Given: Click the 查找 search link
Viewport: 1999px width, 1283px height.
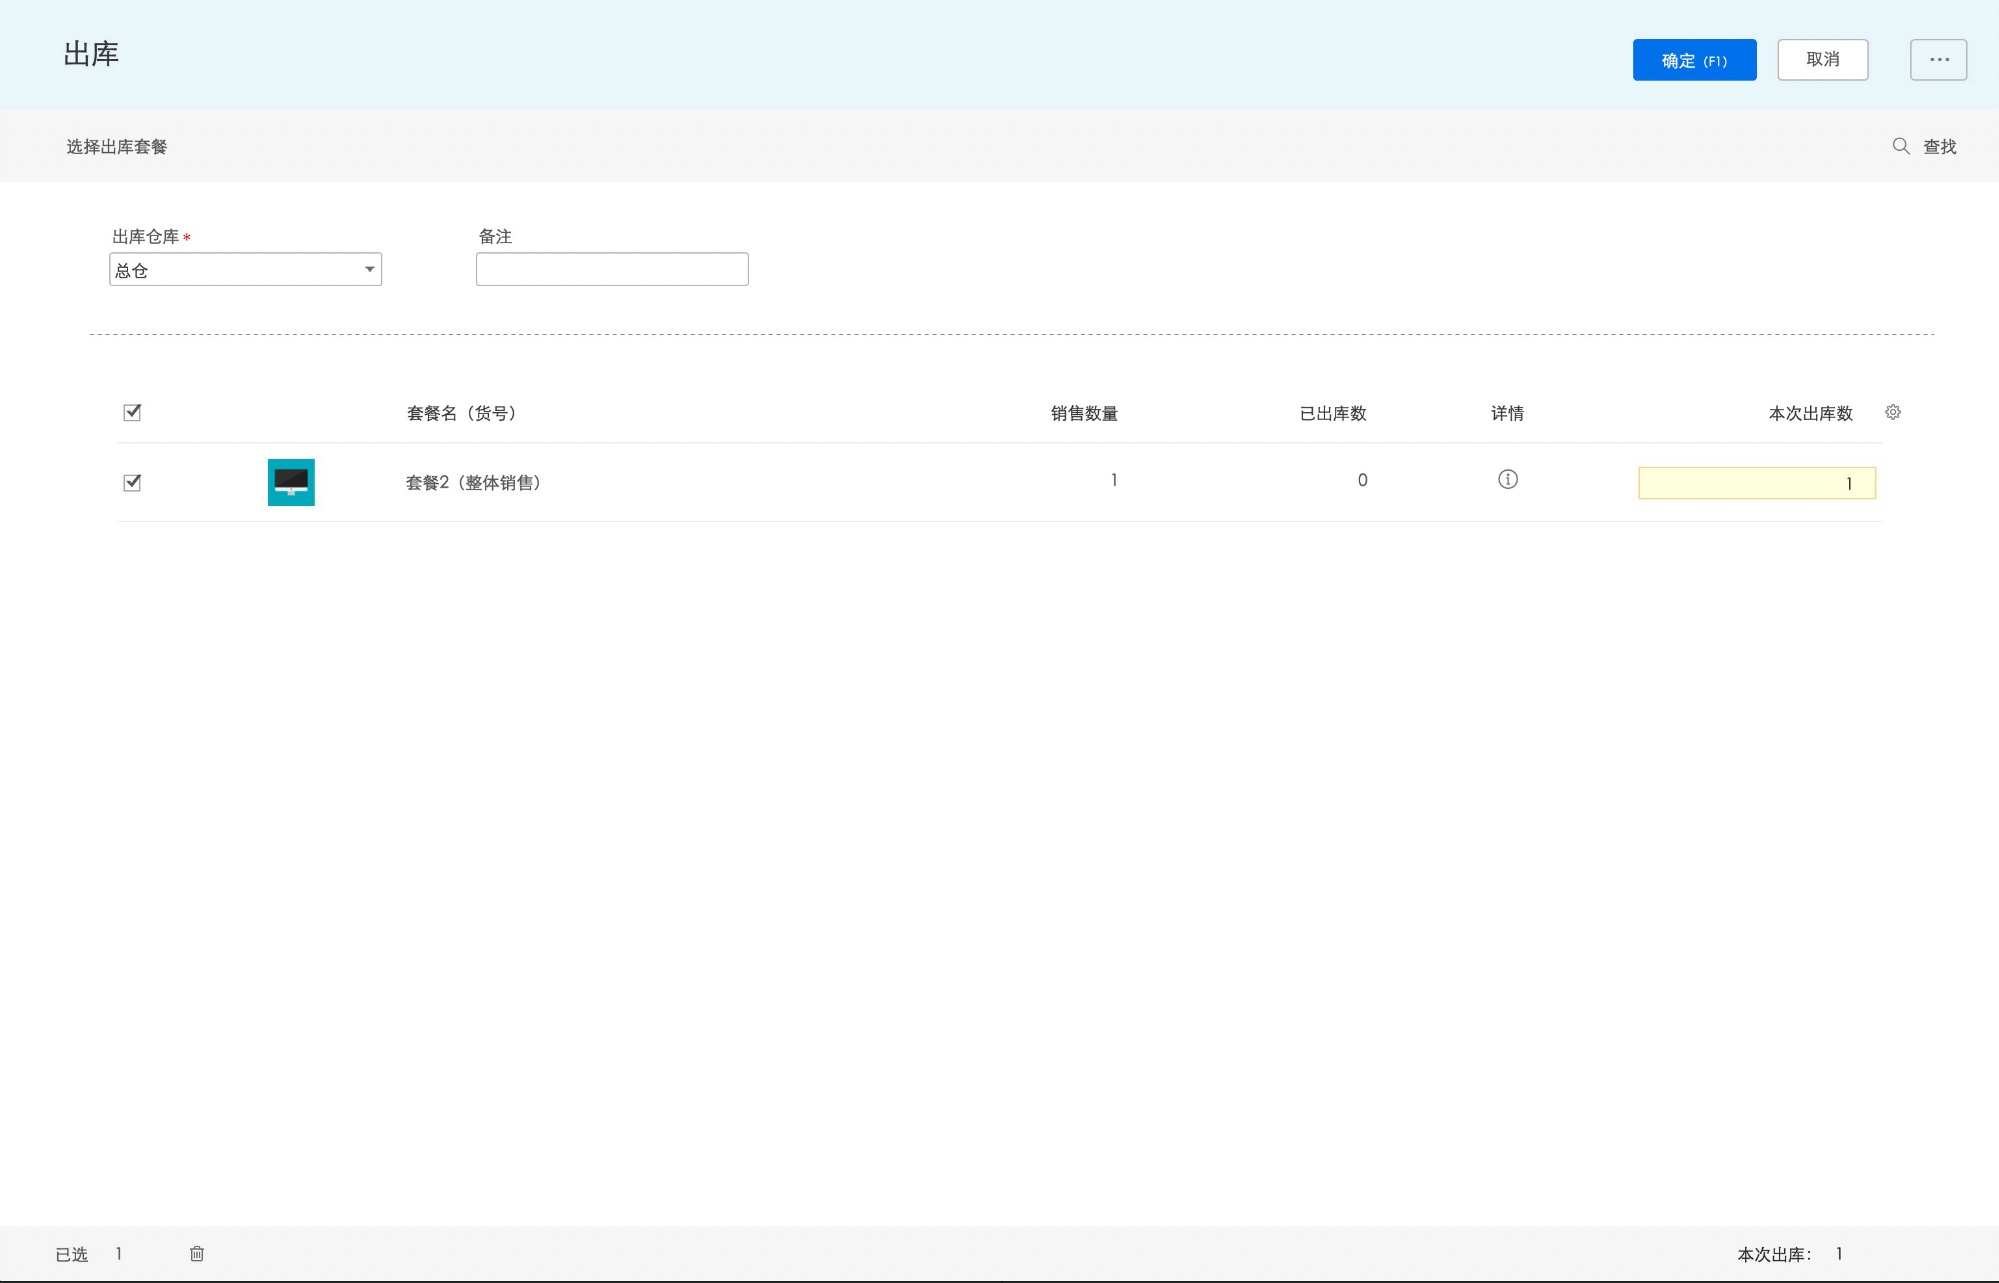Looking at the screenshot, I should pos(1939,147).
